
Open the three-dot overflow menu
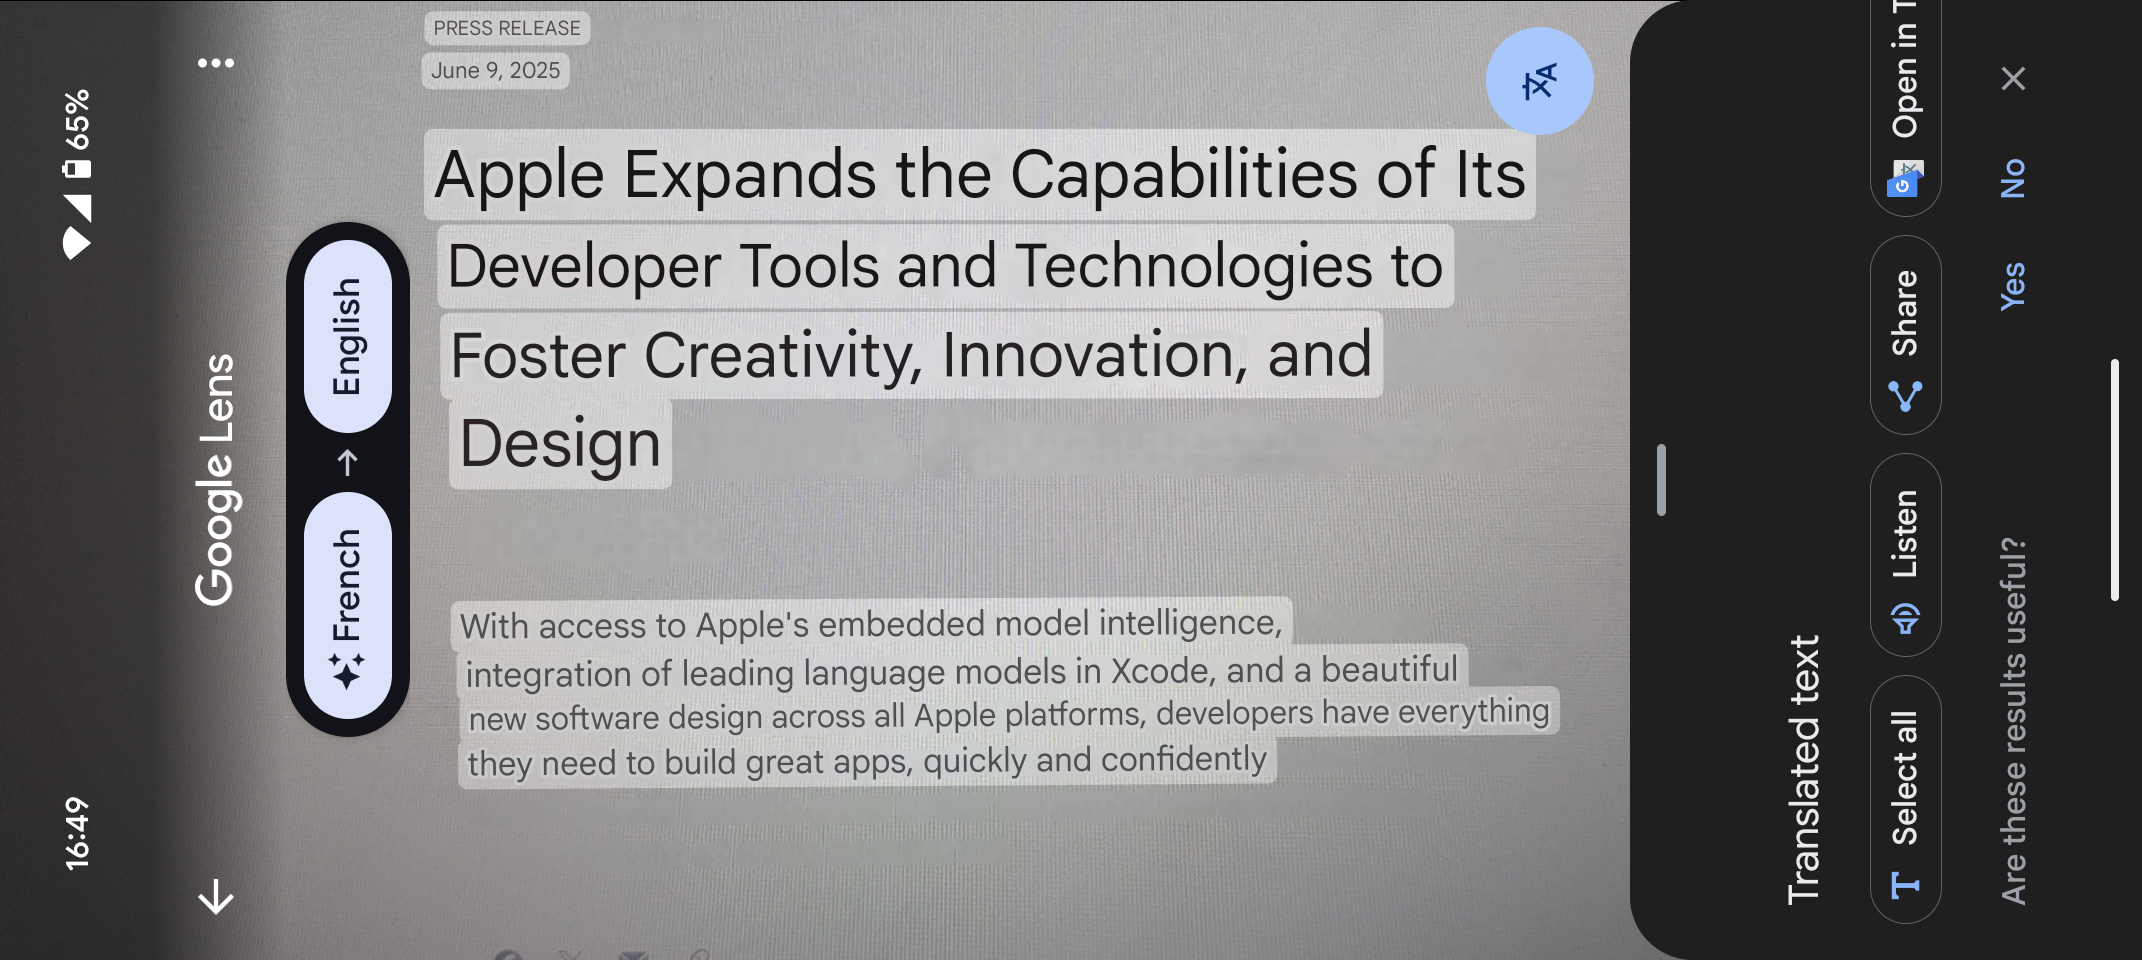coord(216,63)
